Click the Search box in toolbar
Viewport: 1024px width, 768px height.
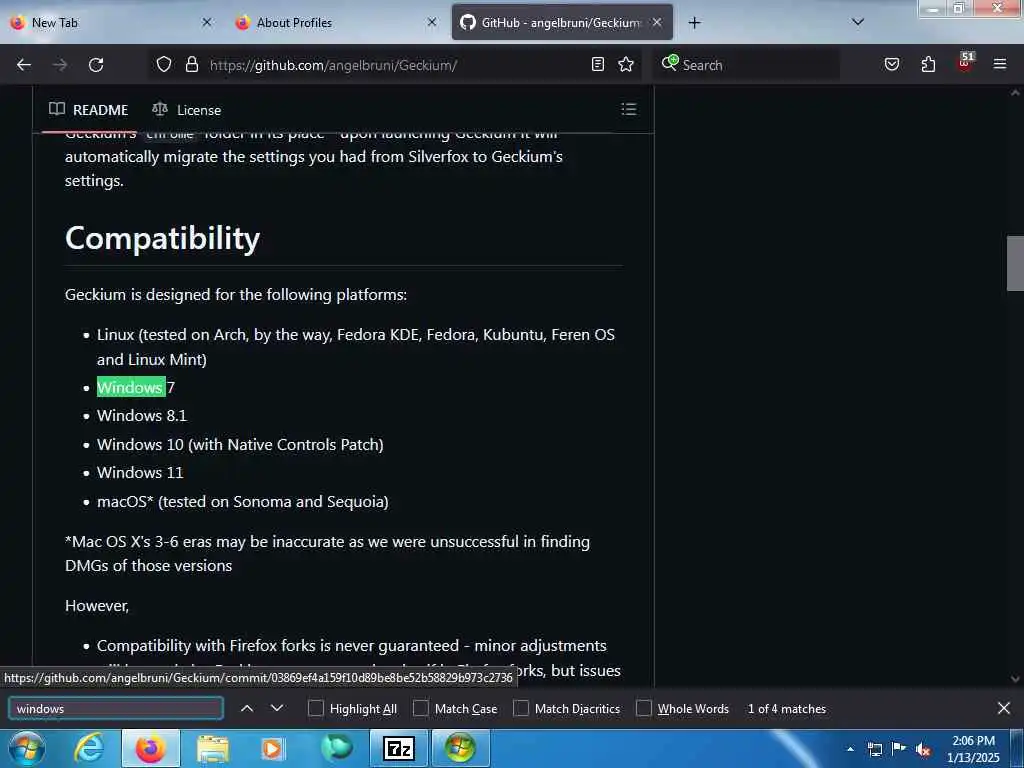(746, 65)
